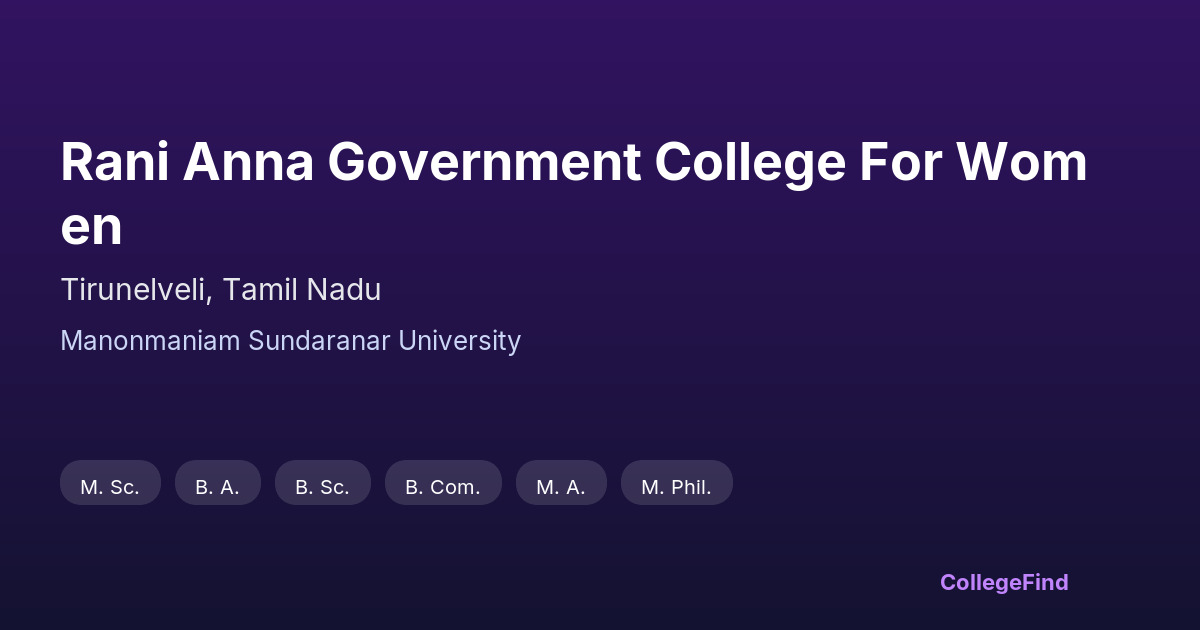
Task: Click the word University in affiliation text
Action: click(459, 341)
